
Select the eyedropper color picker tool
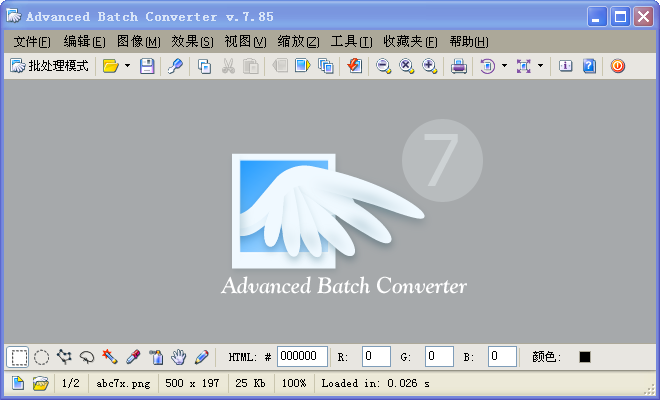coord(133,357)
